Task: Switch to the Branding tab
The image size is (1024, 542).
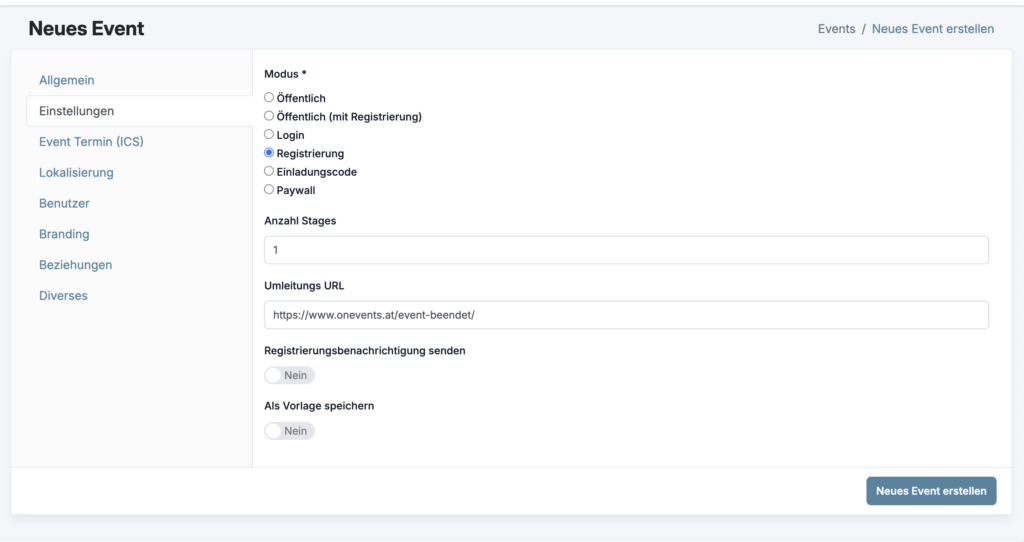Action: click(64, 234)
